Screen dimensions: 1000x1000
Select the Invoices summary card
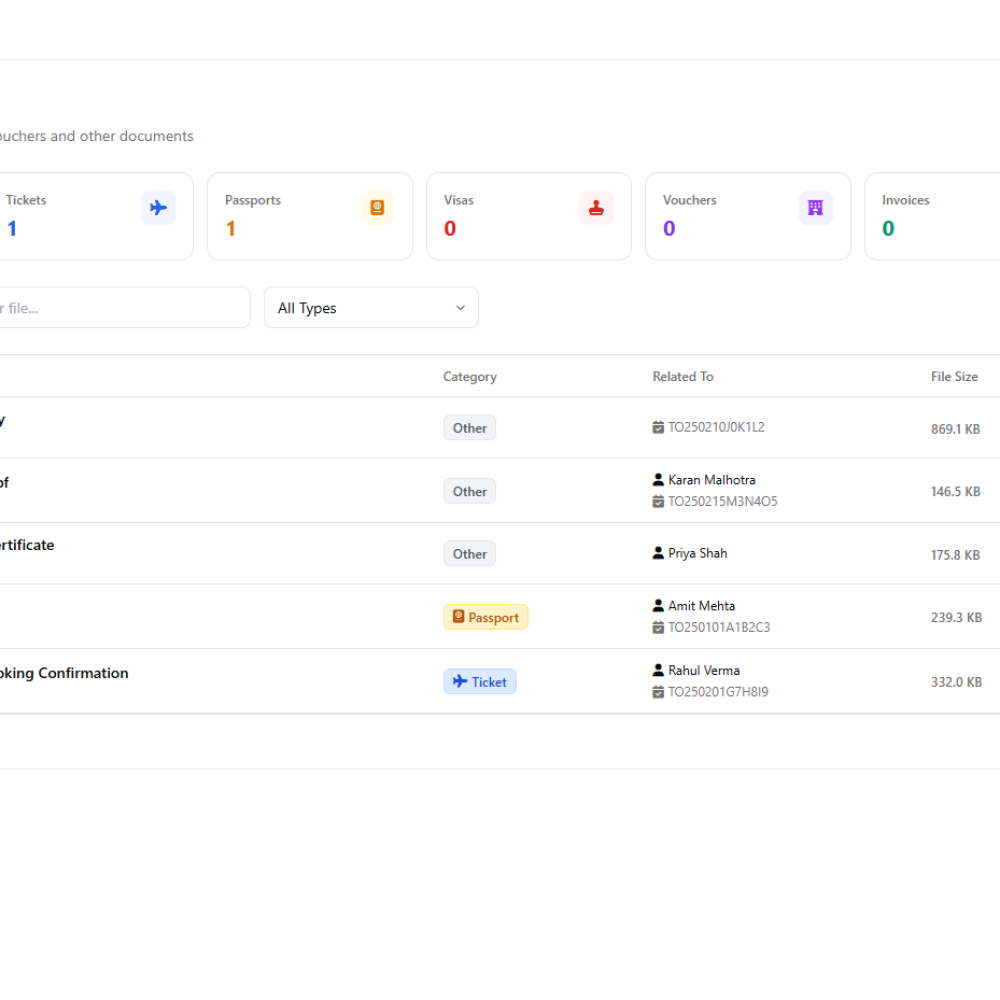(932, 216)
